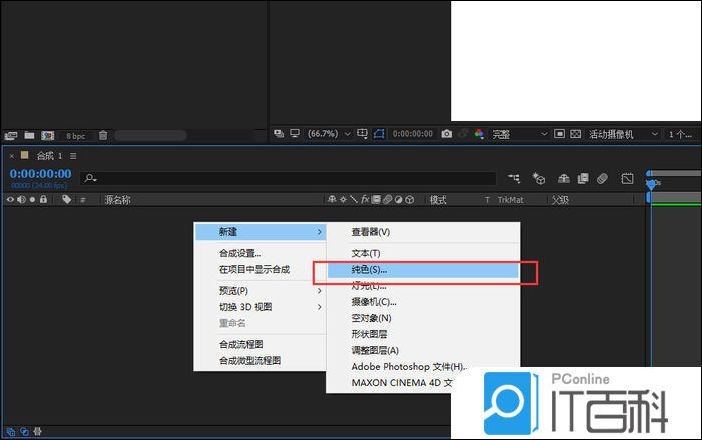Open the (66.7%) magnification dropdown

tap(329, 134)
